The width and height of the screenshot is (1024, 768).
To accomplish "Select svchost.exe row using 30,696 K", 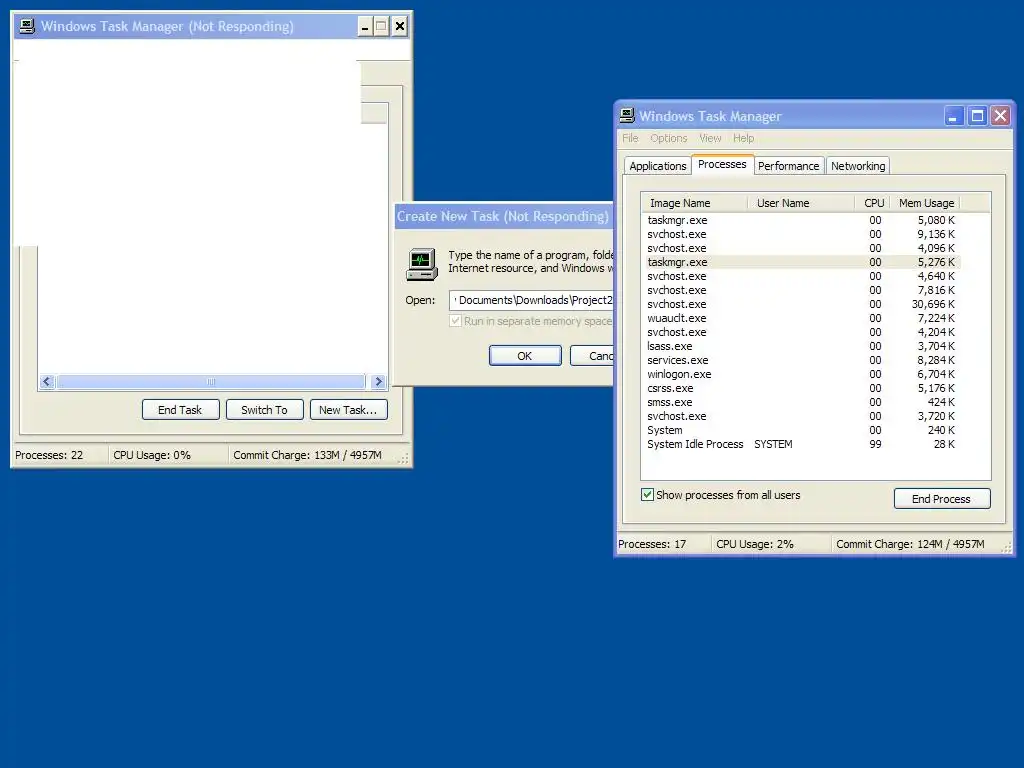I will pos(801,304).
